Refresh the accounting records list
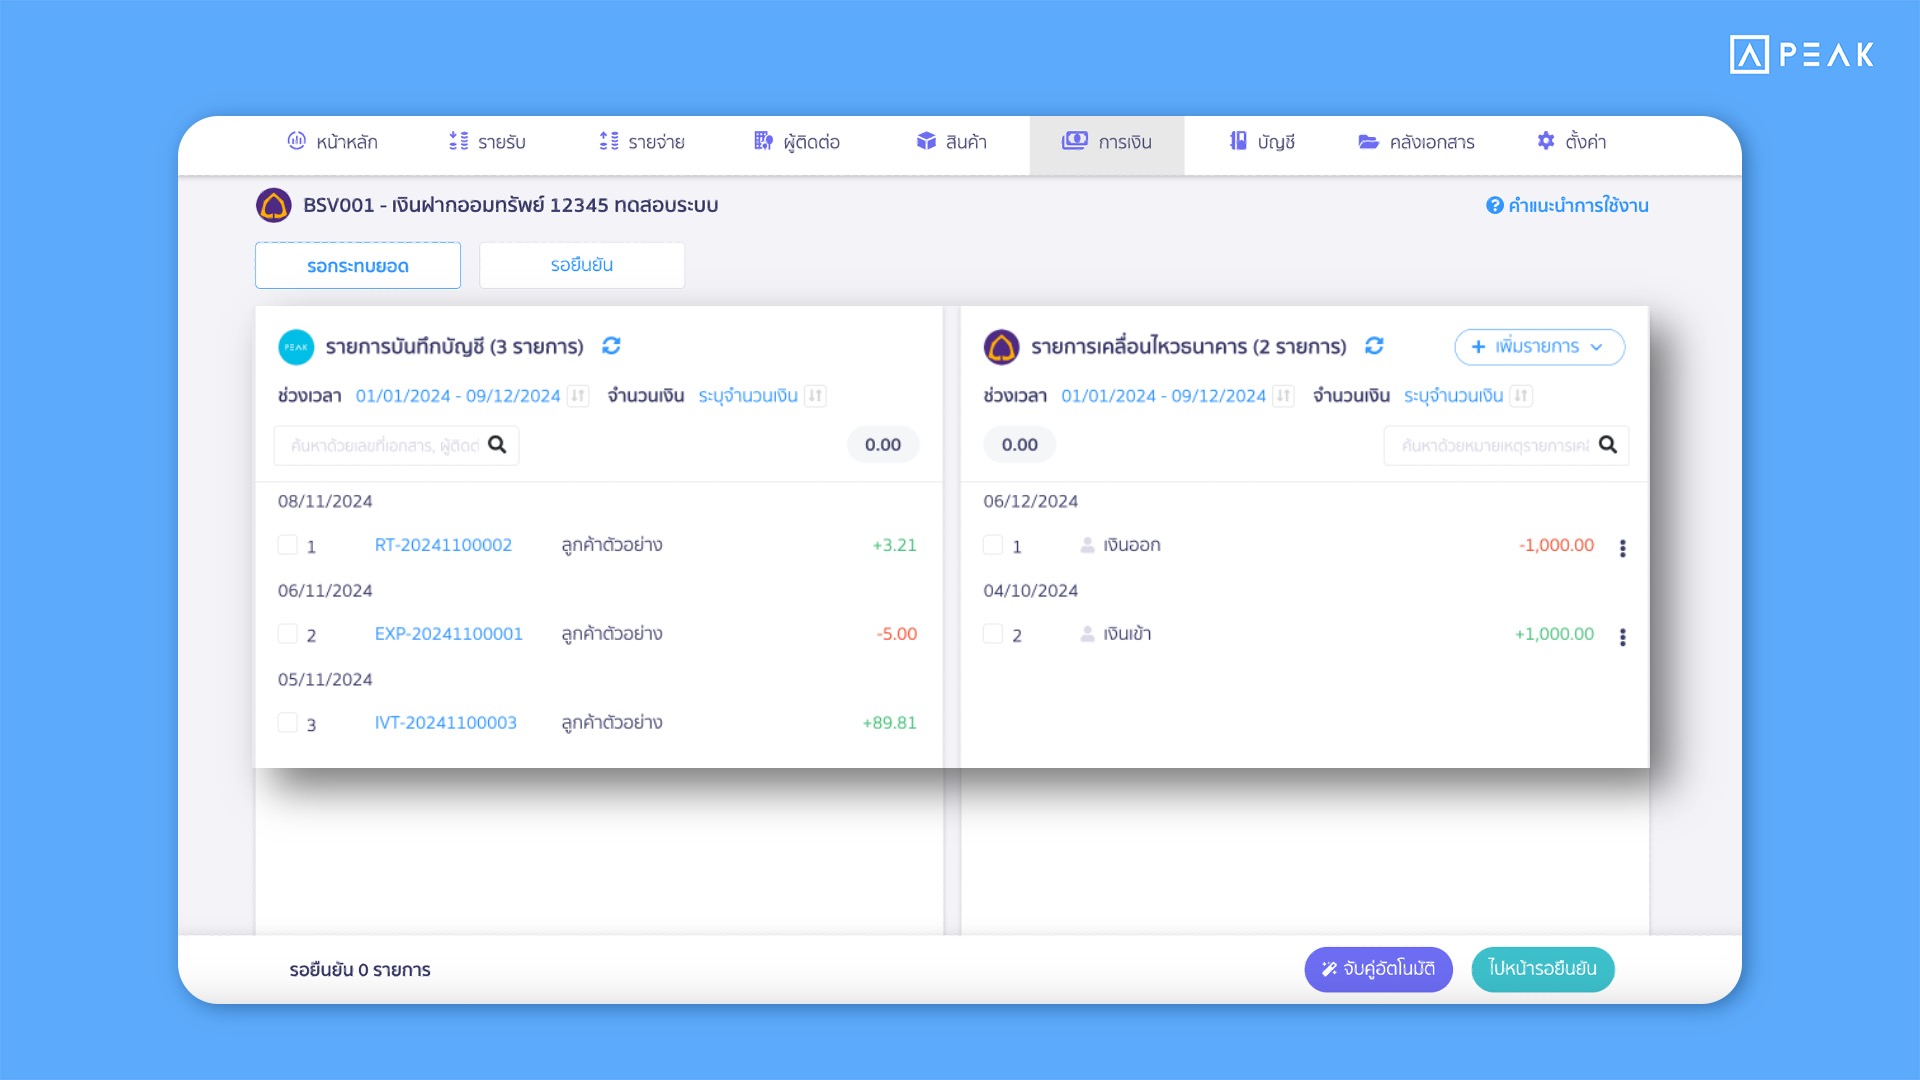Image resolution: width=1920 pixels, height=1080 pixels. 611,346
